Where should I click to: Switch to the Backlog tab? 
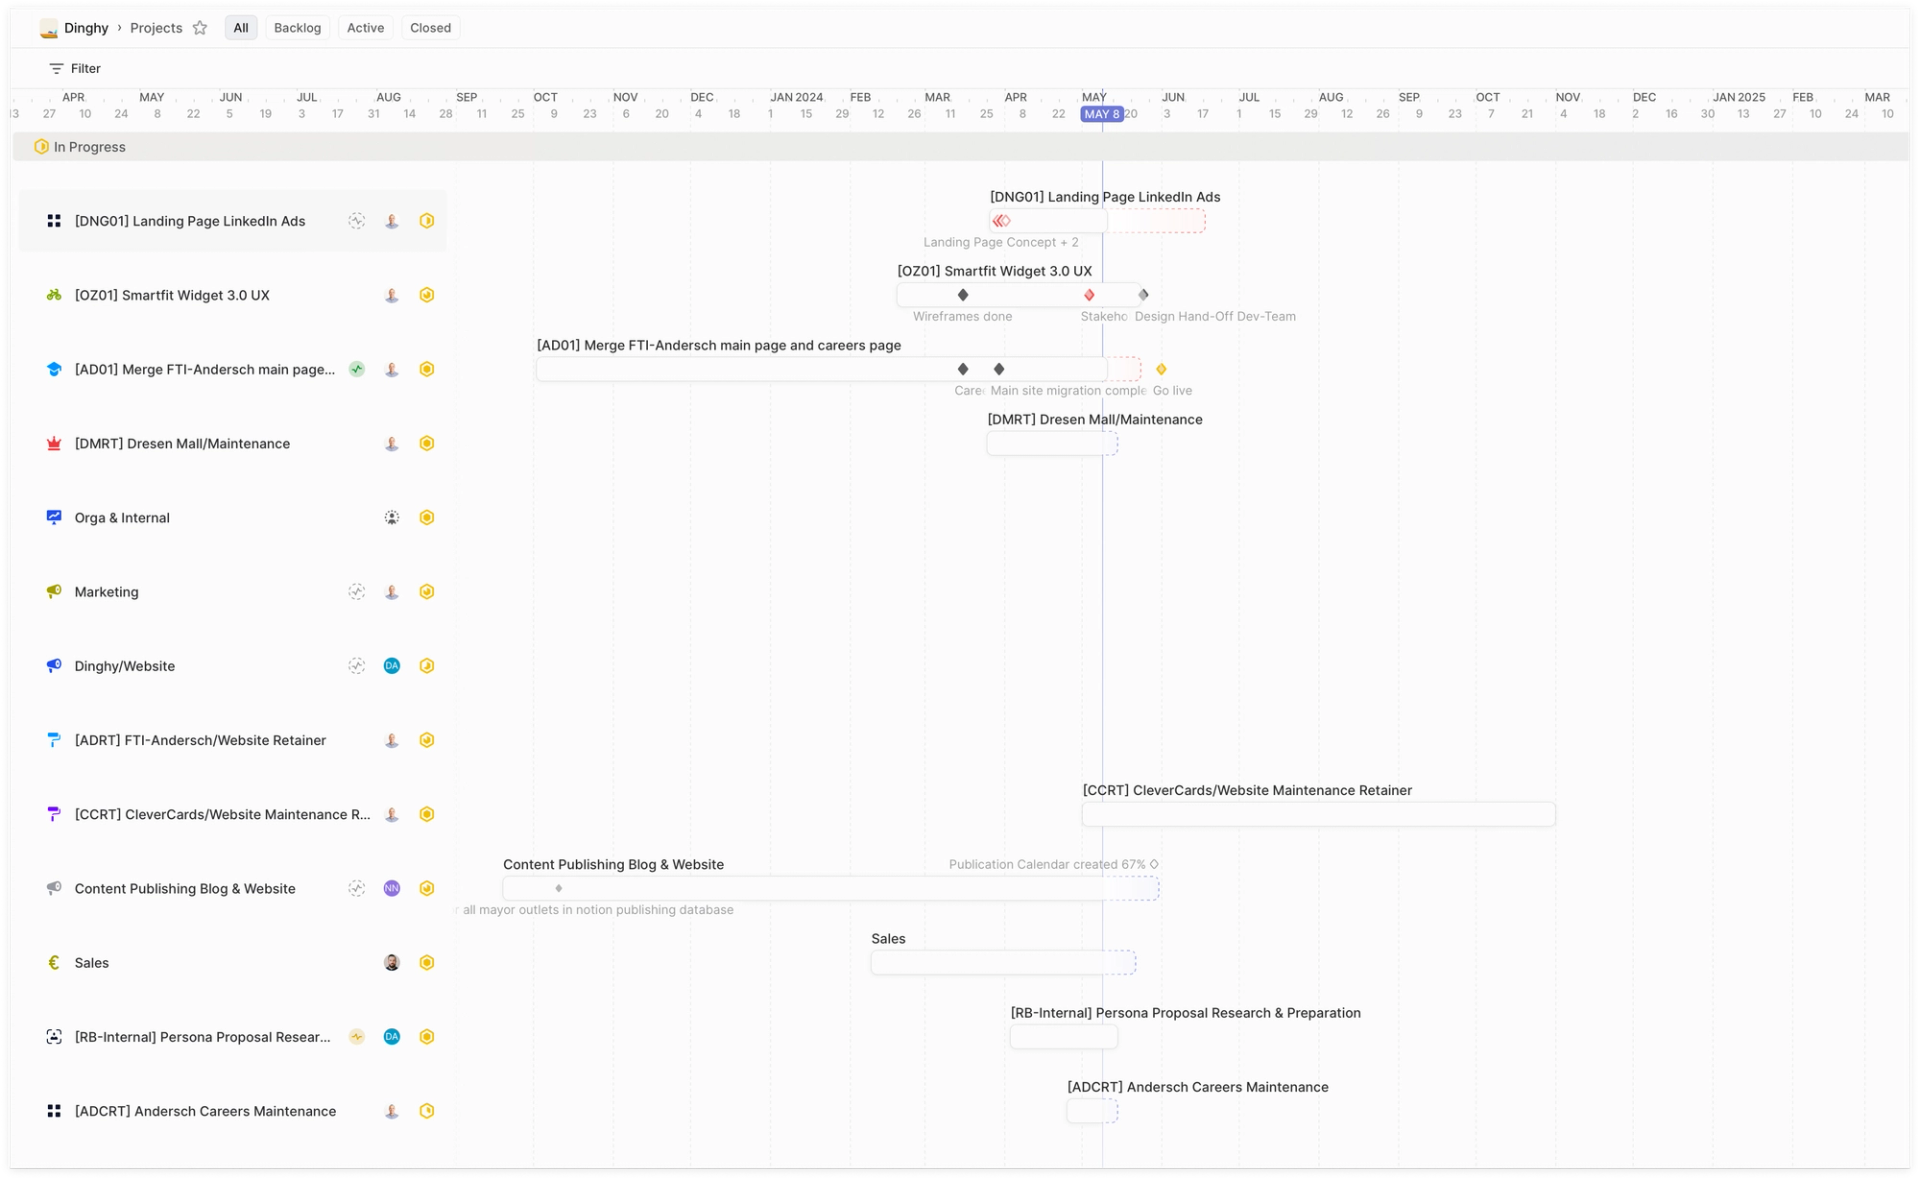[293, 27]
